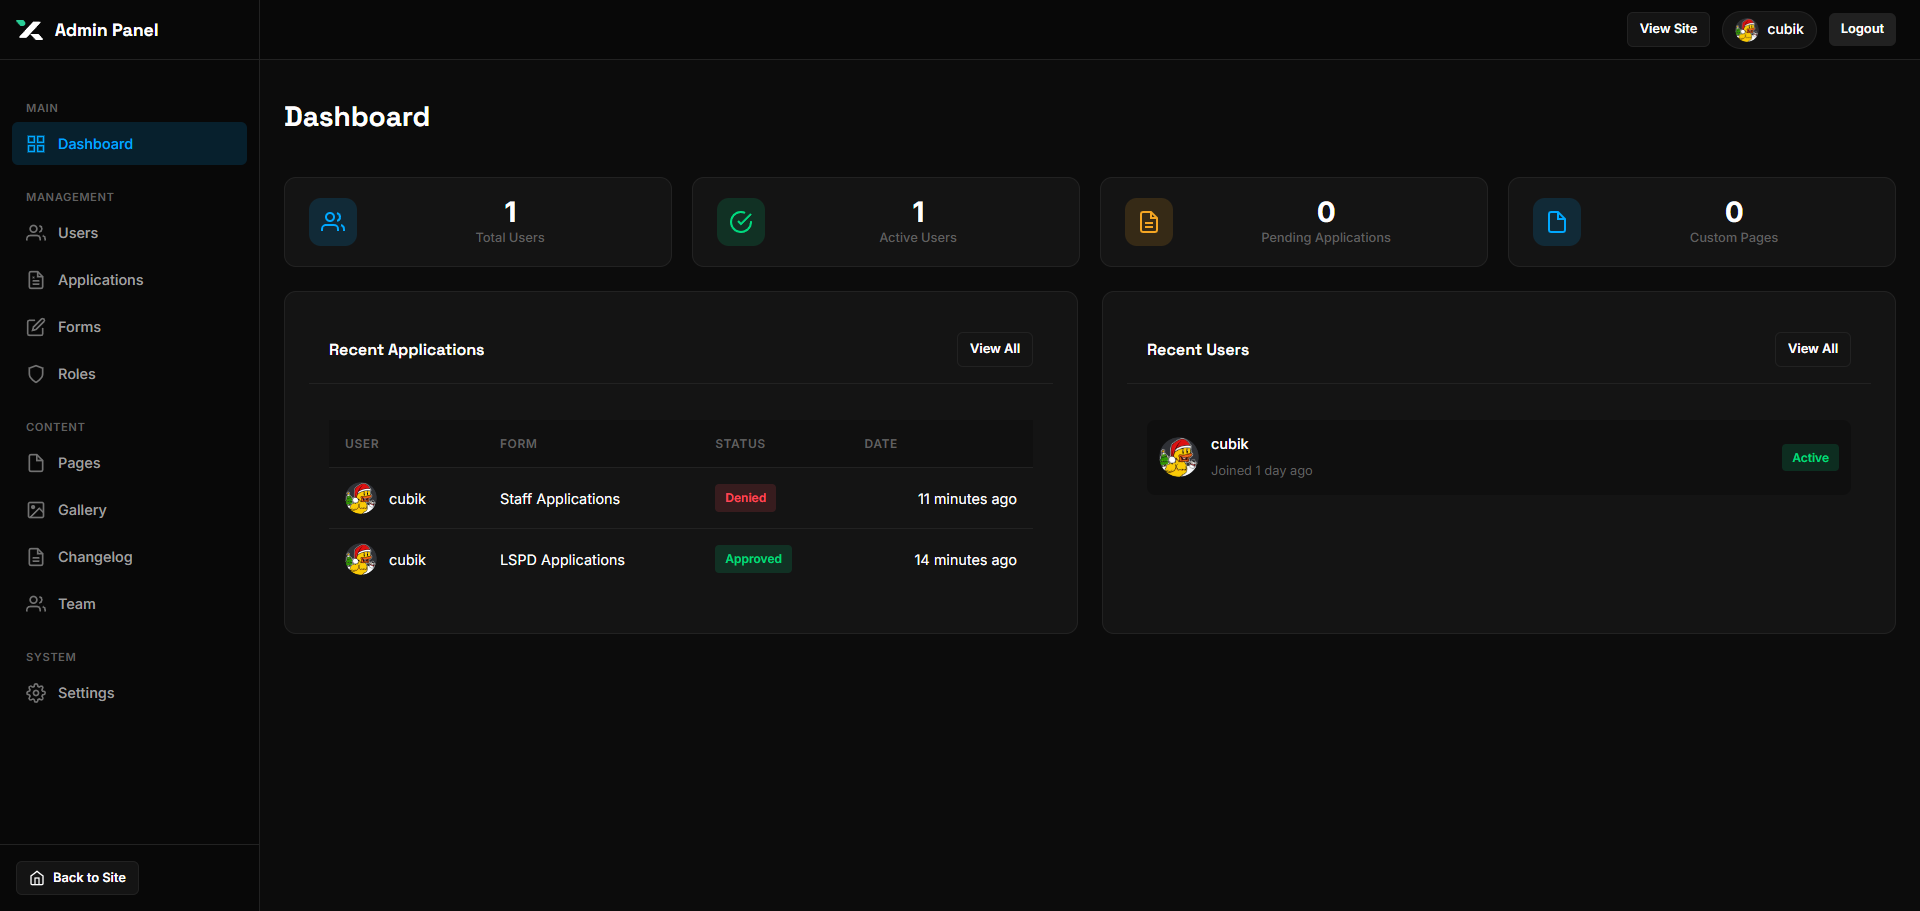Screen dimensions: 1920x911
Task: Click the Joined 1 day ago text
Action: (x=1261, y=471)
